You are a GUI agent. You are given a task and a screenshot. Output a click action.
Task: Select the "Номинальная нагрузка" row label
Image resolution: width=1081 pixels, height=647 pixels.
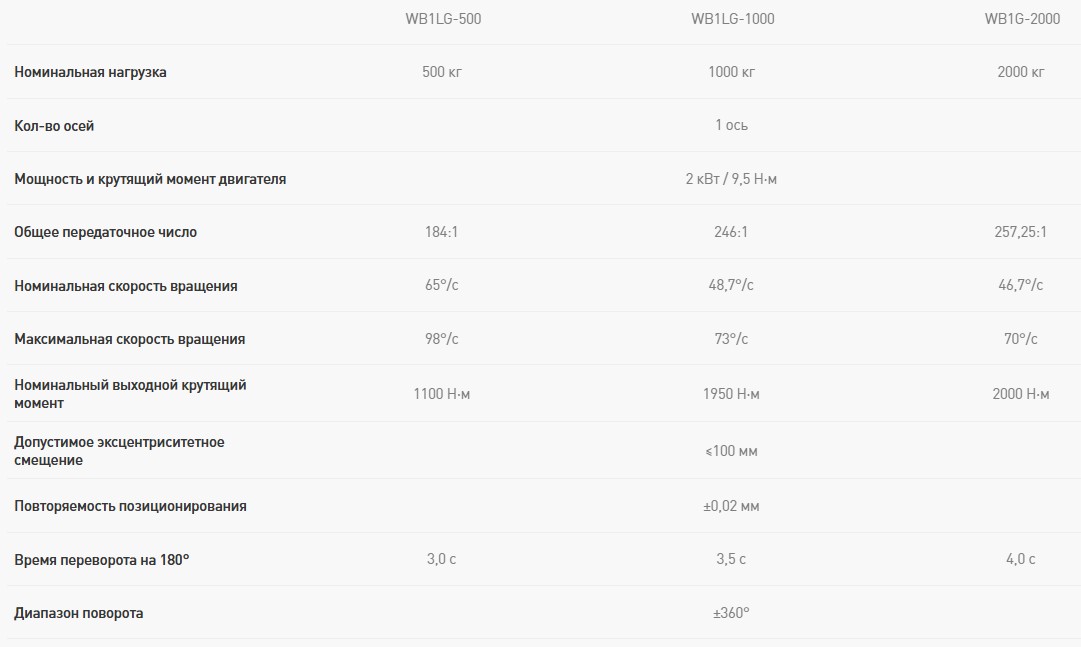[90, 72]
